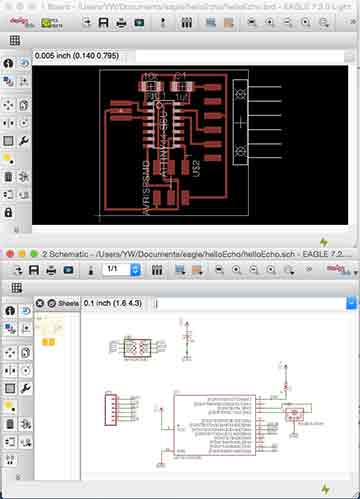Click the board editor command input field

[x=239, y=56]
